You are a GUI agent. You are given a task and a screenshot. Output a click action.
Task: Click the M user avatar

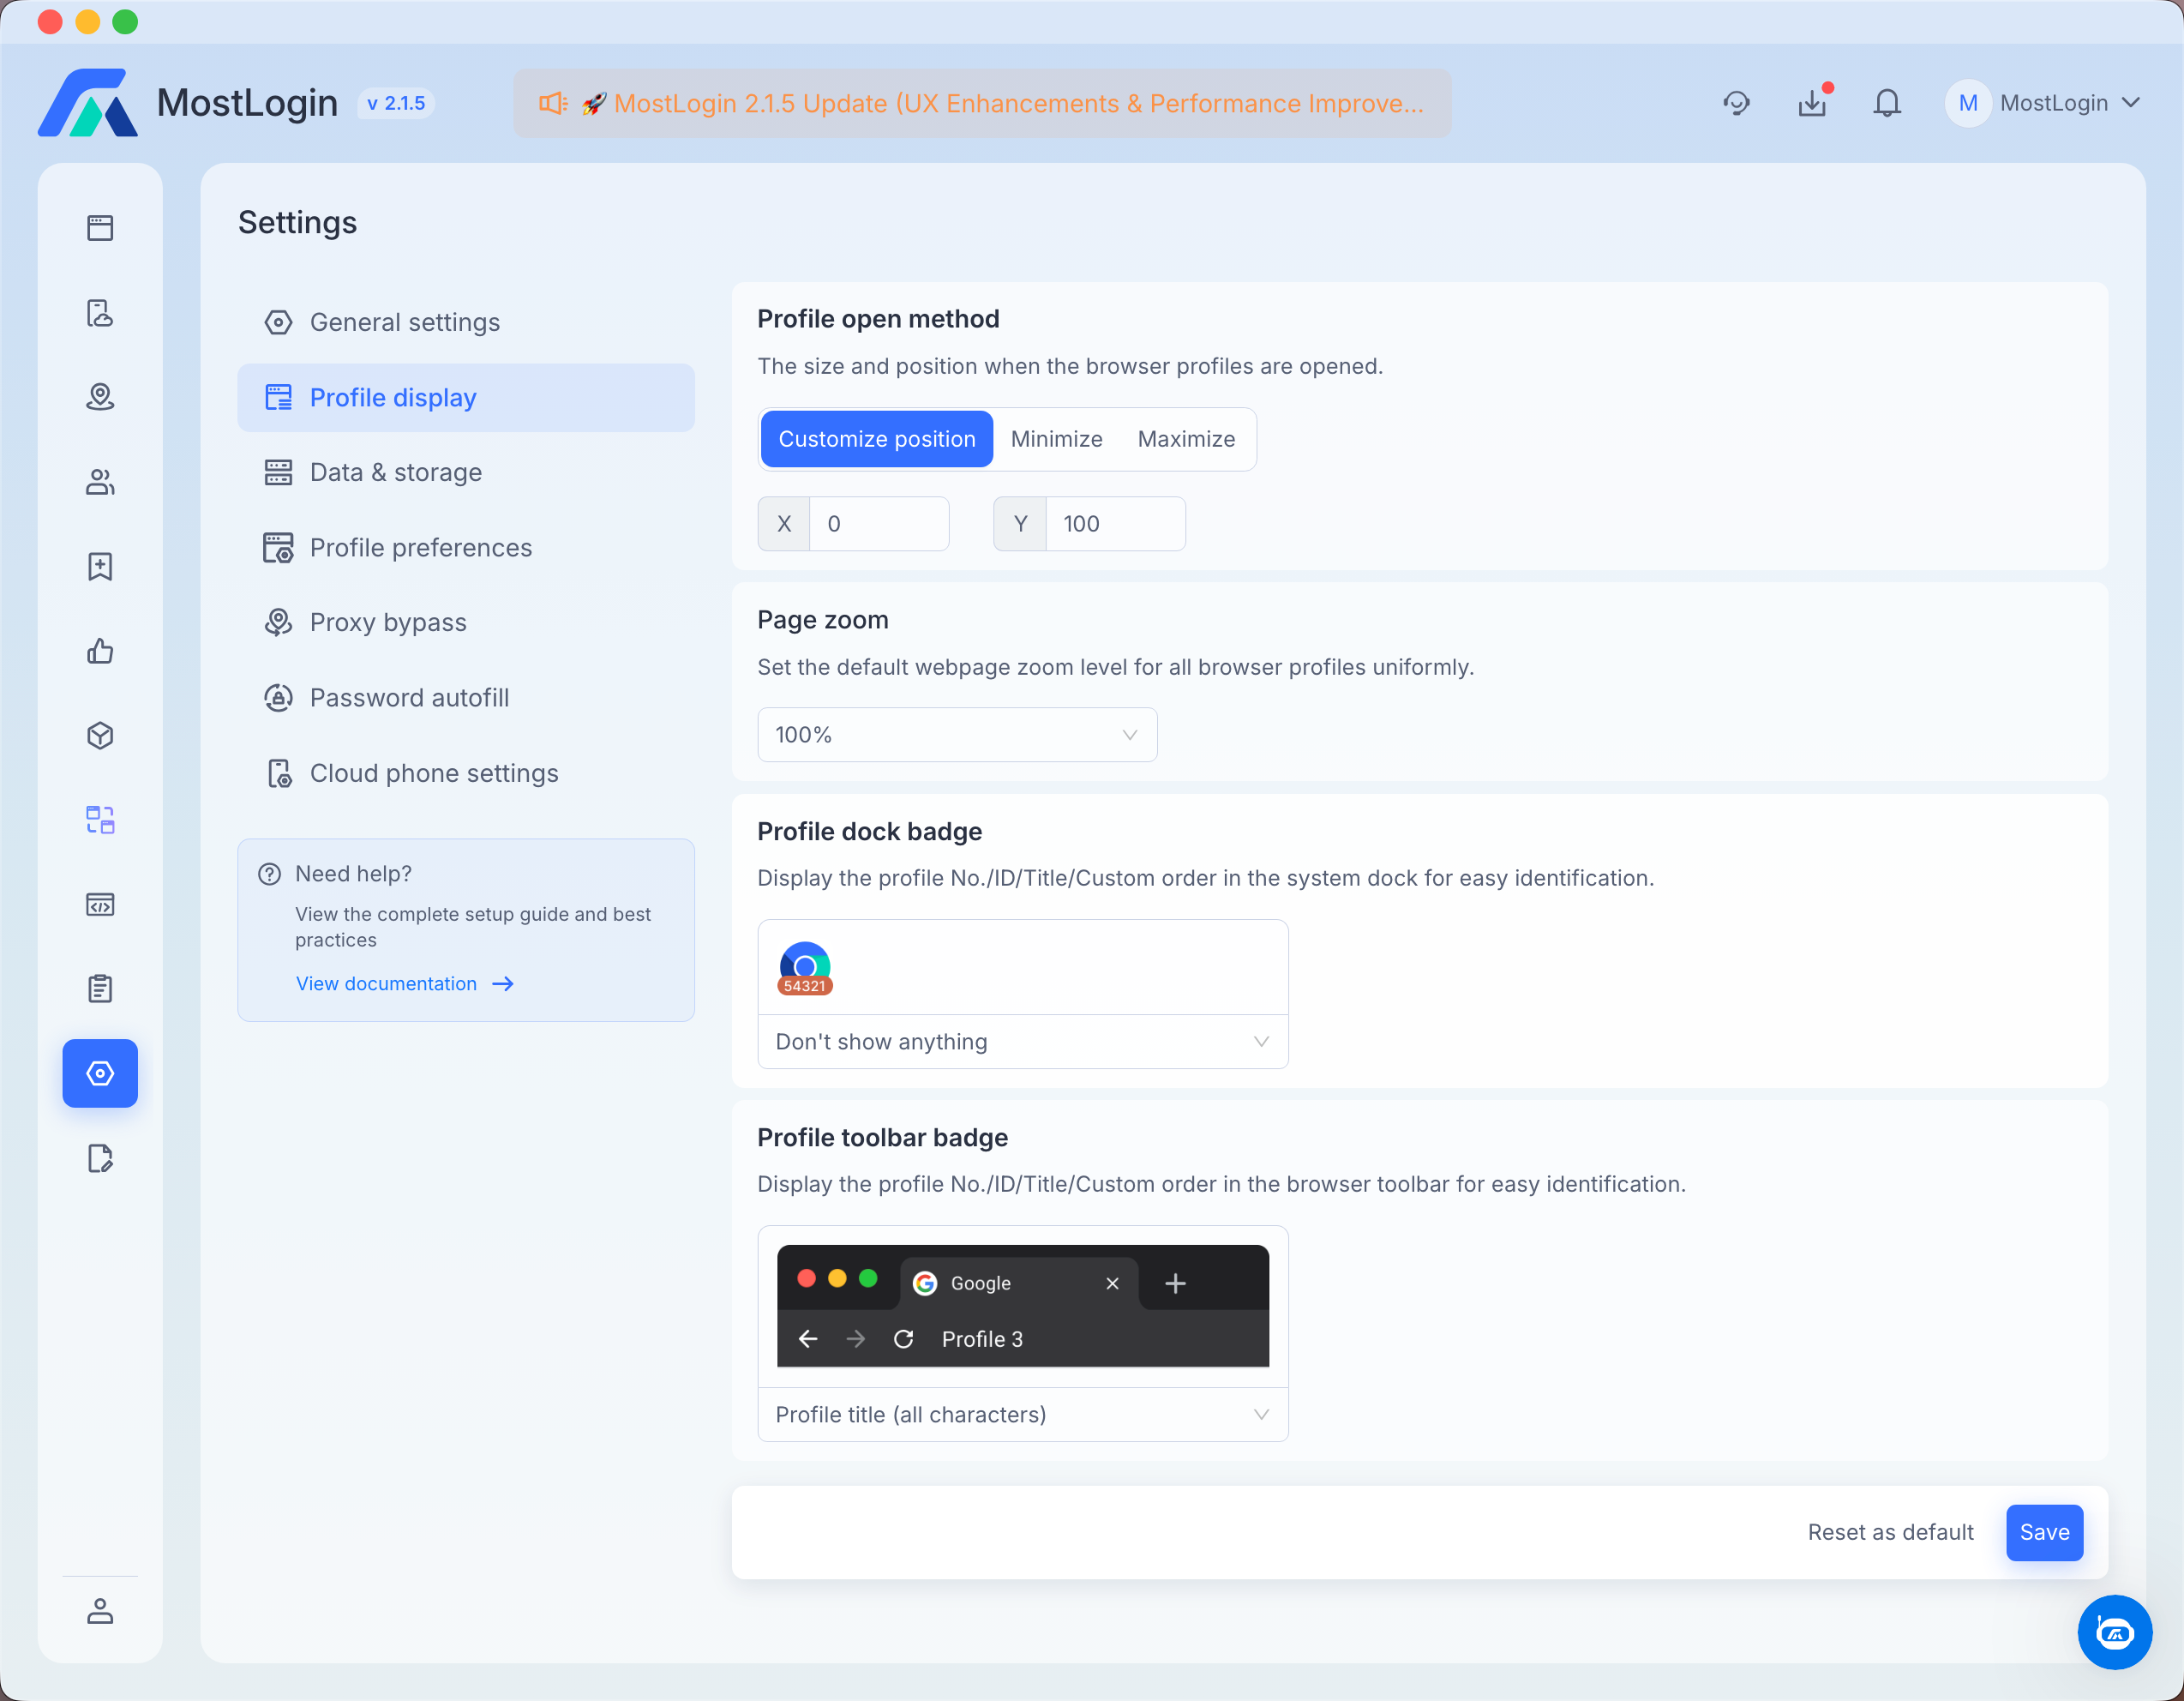click(x=1968, y=103)
